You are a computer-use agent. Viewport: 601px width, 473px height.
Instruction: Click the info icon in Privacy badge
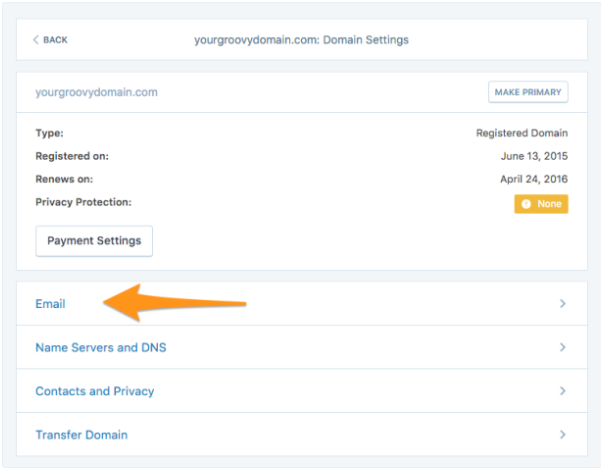pos(526,204)
